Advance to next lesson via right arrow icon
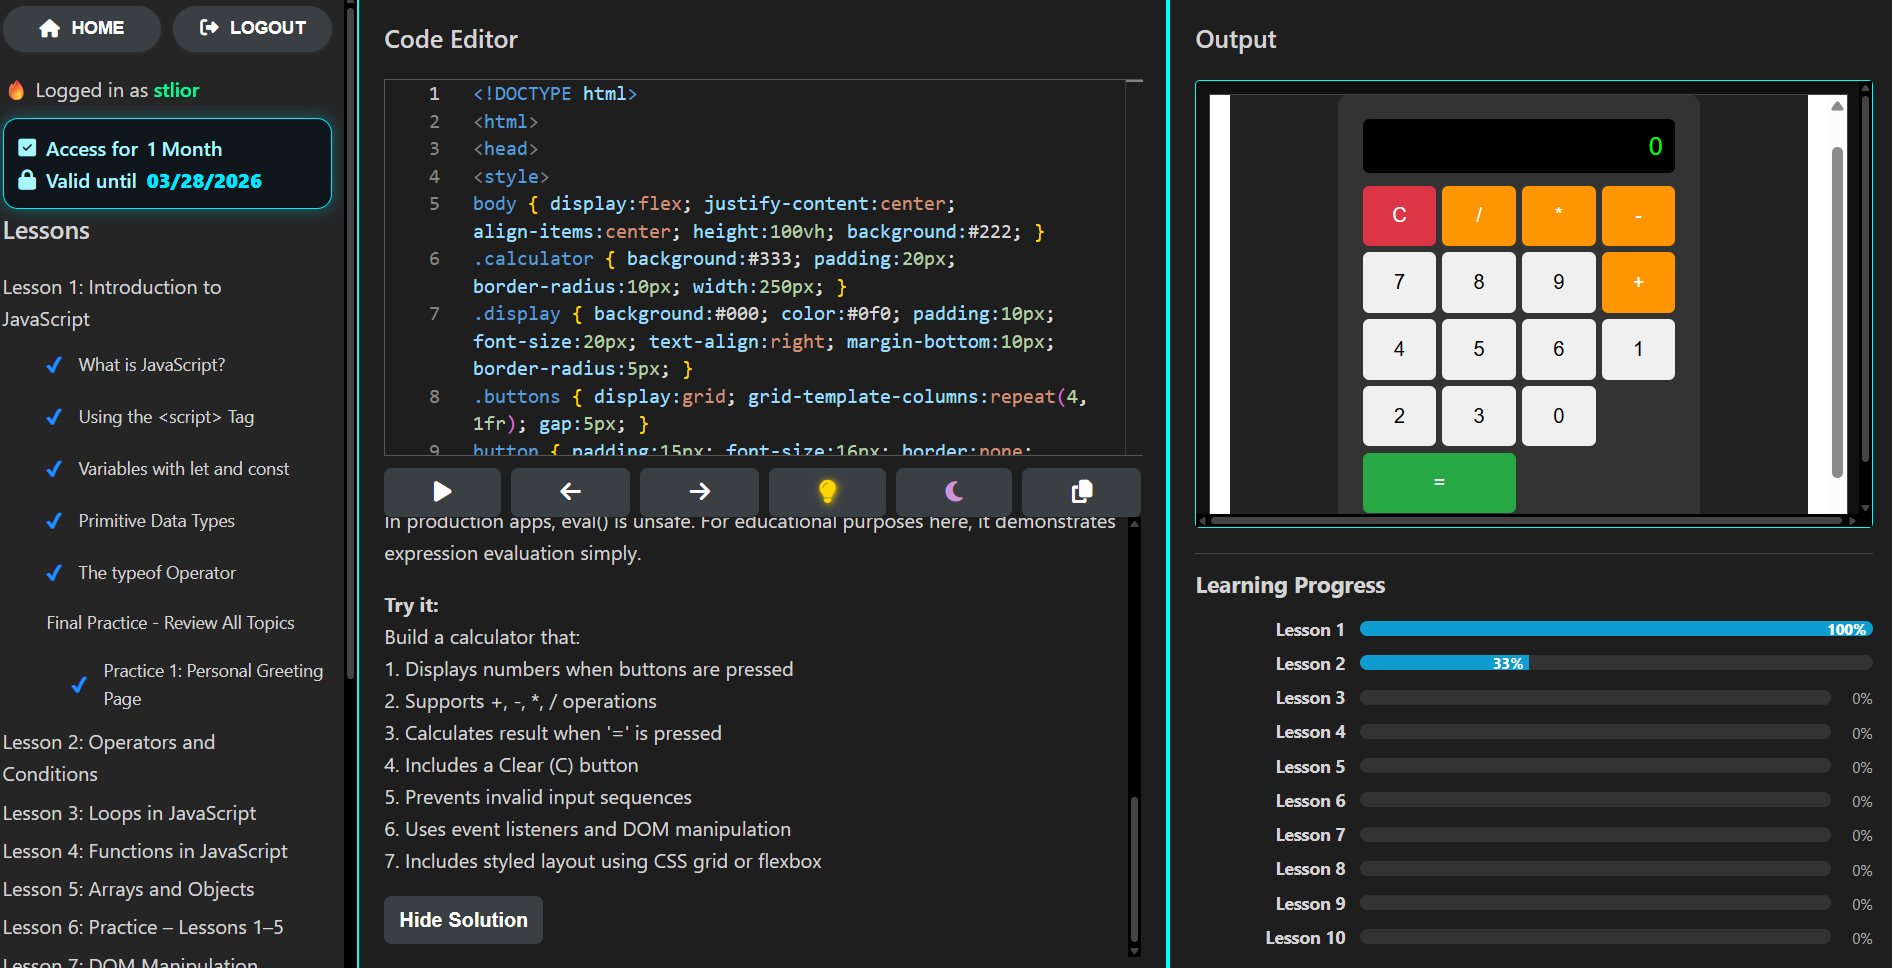The width and height of the screenshot is (1892, 968). click(699, 492)
